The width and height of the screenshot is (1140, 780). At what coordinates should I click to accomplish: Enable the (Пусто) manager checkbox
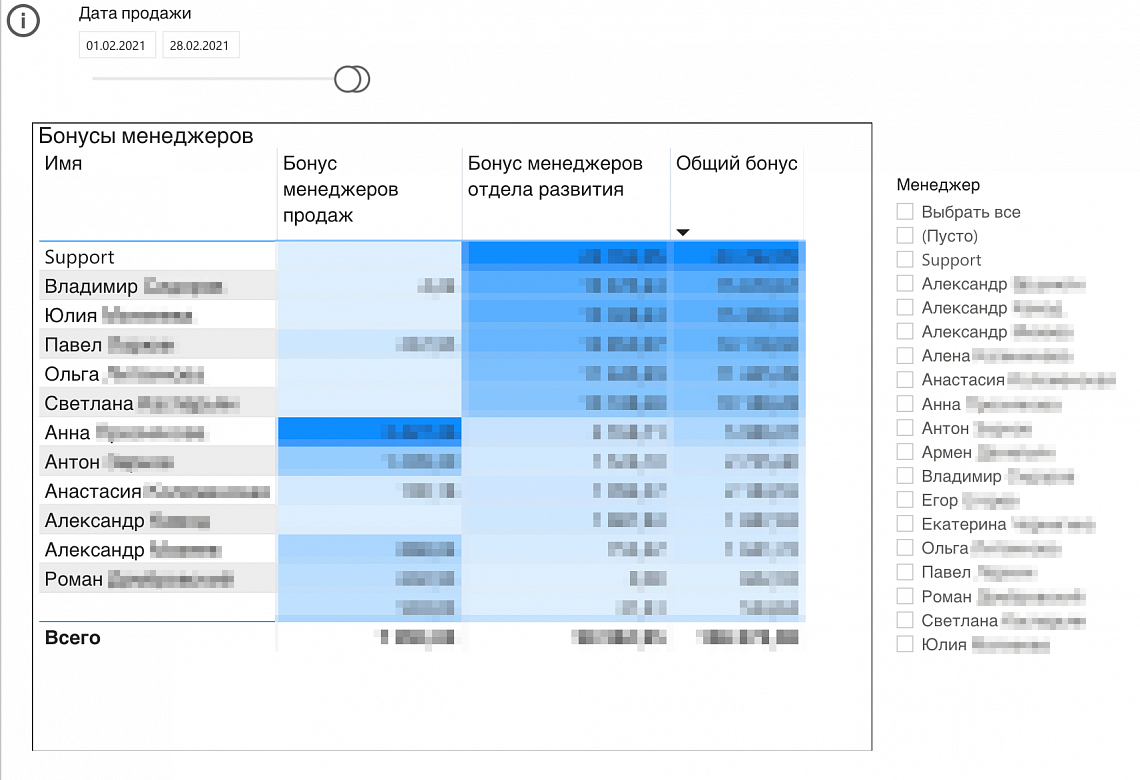click(x=905, y=236)
